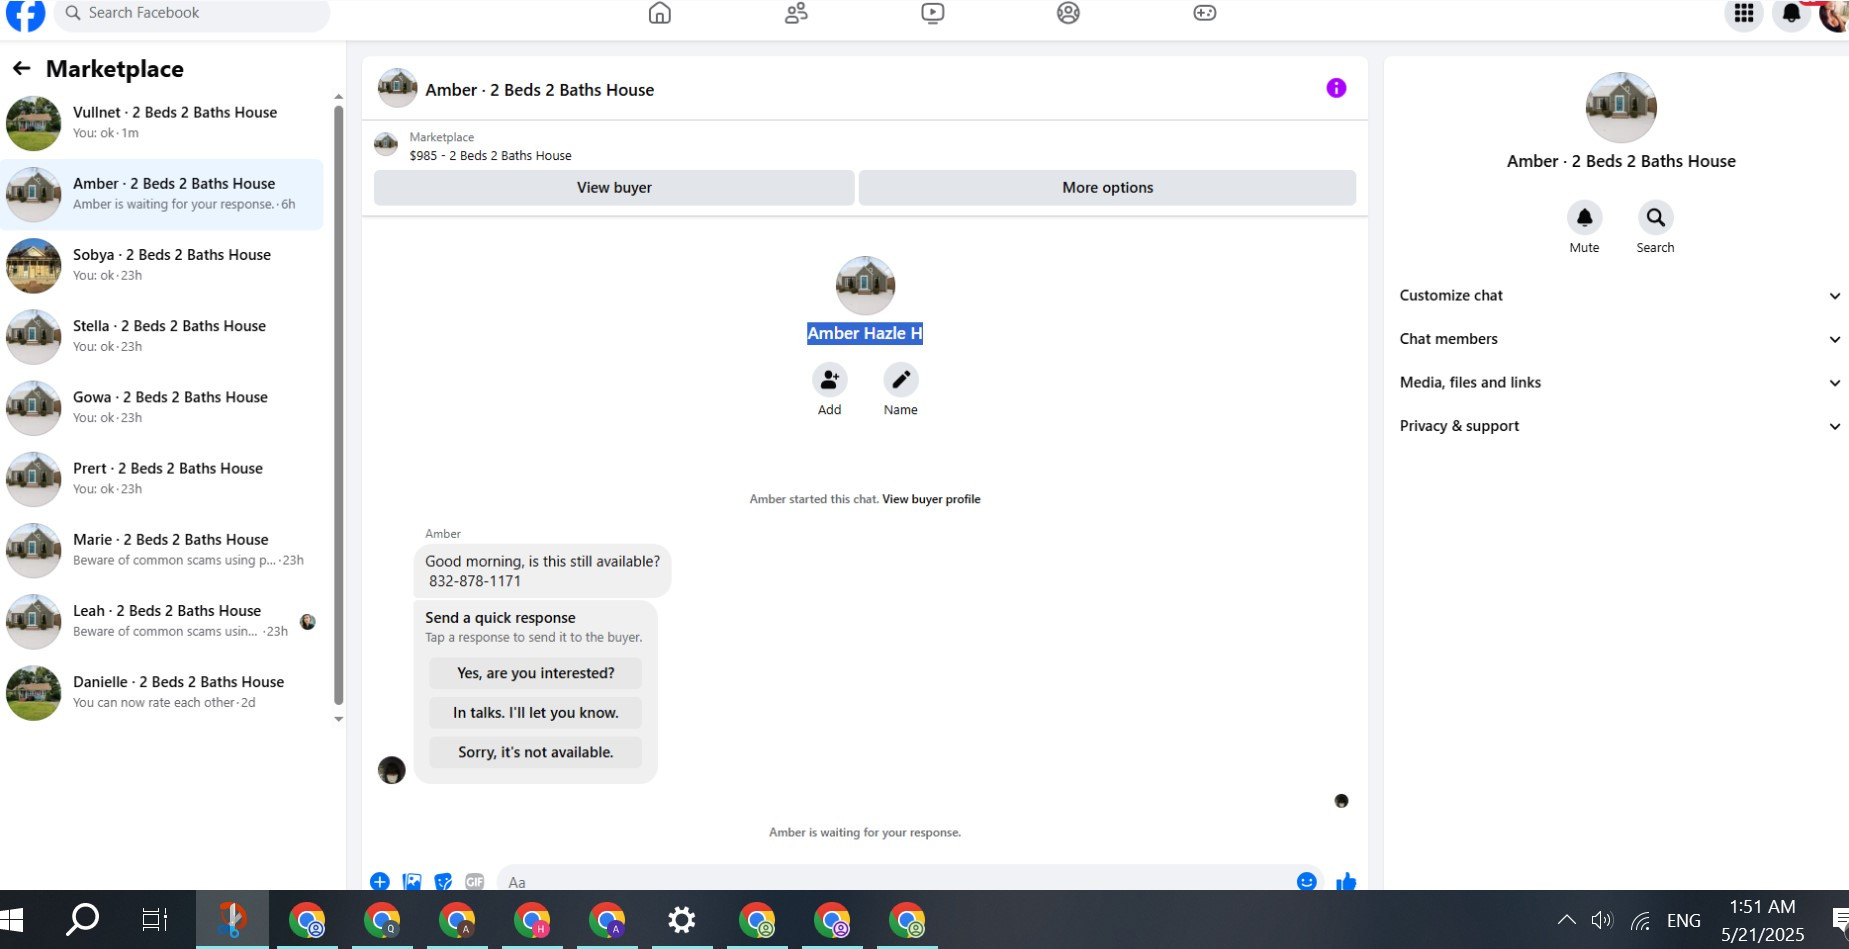Open the GIF picker in composer
1849x949 pixels.
pos(475,881)
